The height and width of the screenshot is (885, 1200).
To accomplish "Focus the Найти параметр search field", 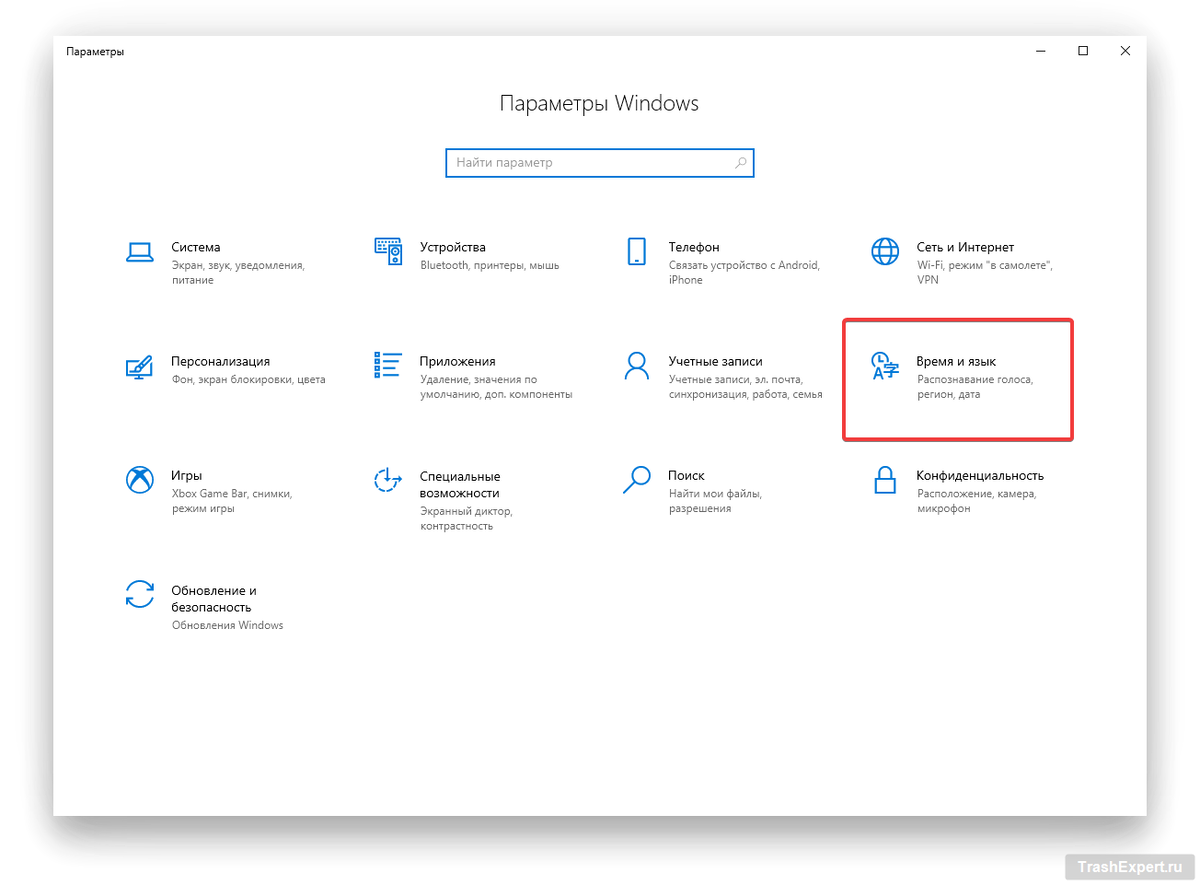I will (x=600, y=163).
